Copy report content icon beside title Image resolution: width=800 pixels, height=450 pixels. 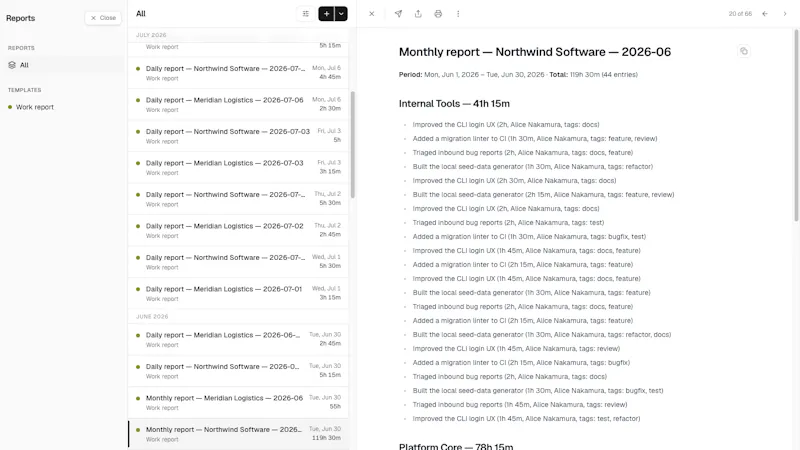[744, 51]
